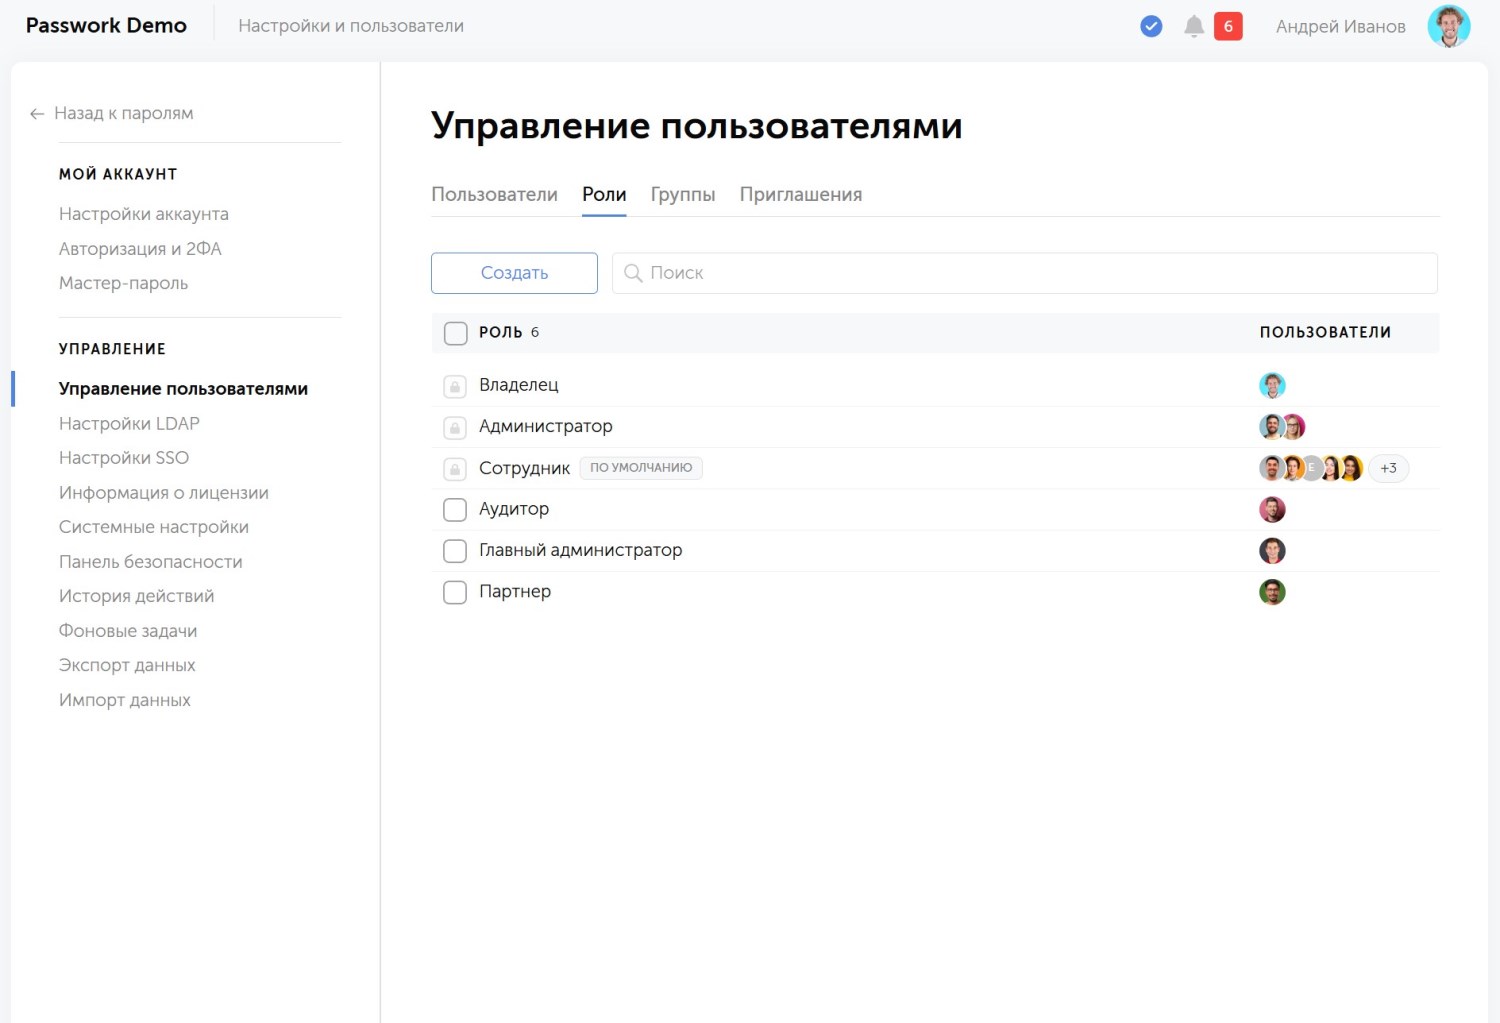Check the Аудитор role checkbox
The width and height of the screenshot is (1500, 1023).
click(x=455, y=510)
